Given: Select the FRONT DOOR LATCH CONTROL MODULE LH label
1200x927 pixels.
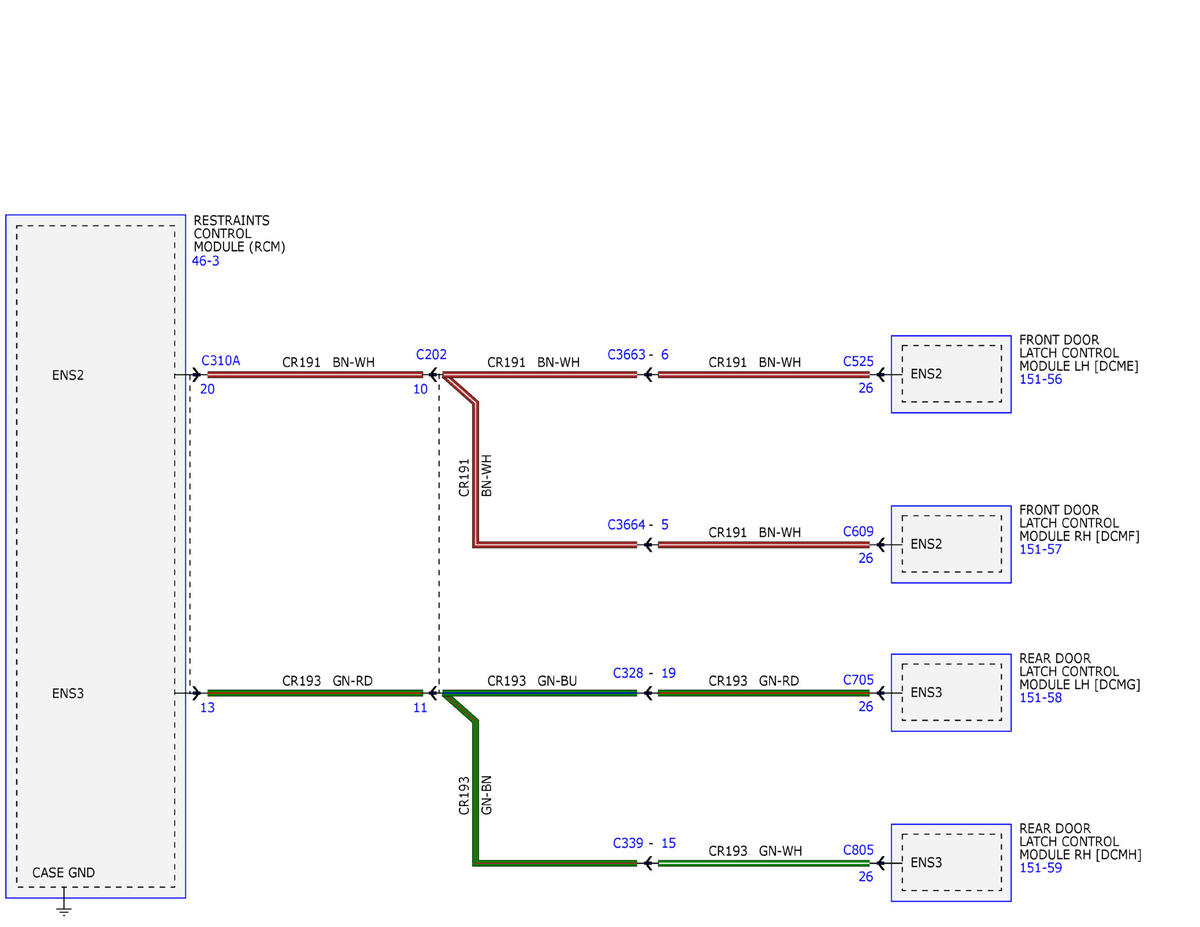Looking at the screenshot, I should [x=1079, y=353].
